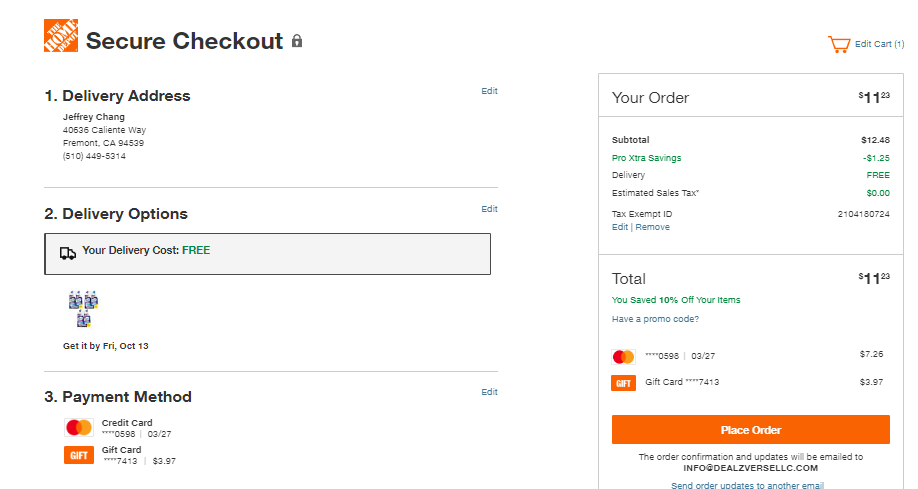Edit the Delivery Address section
918x489 pixels.
pyautogui.click(x=489, y=91)
